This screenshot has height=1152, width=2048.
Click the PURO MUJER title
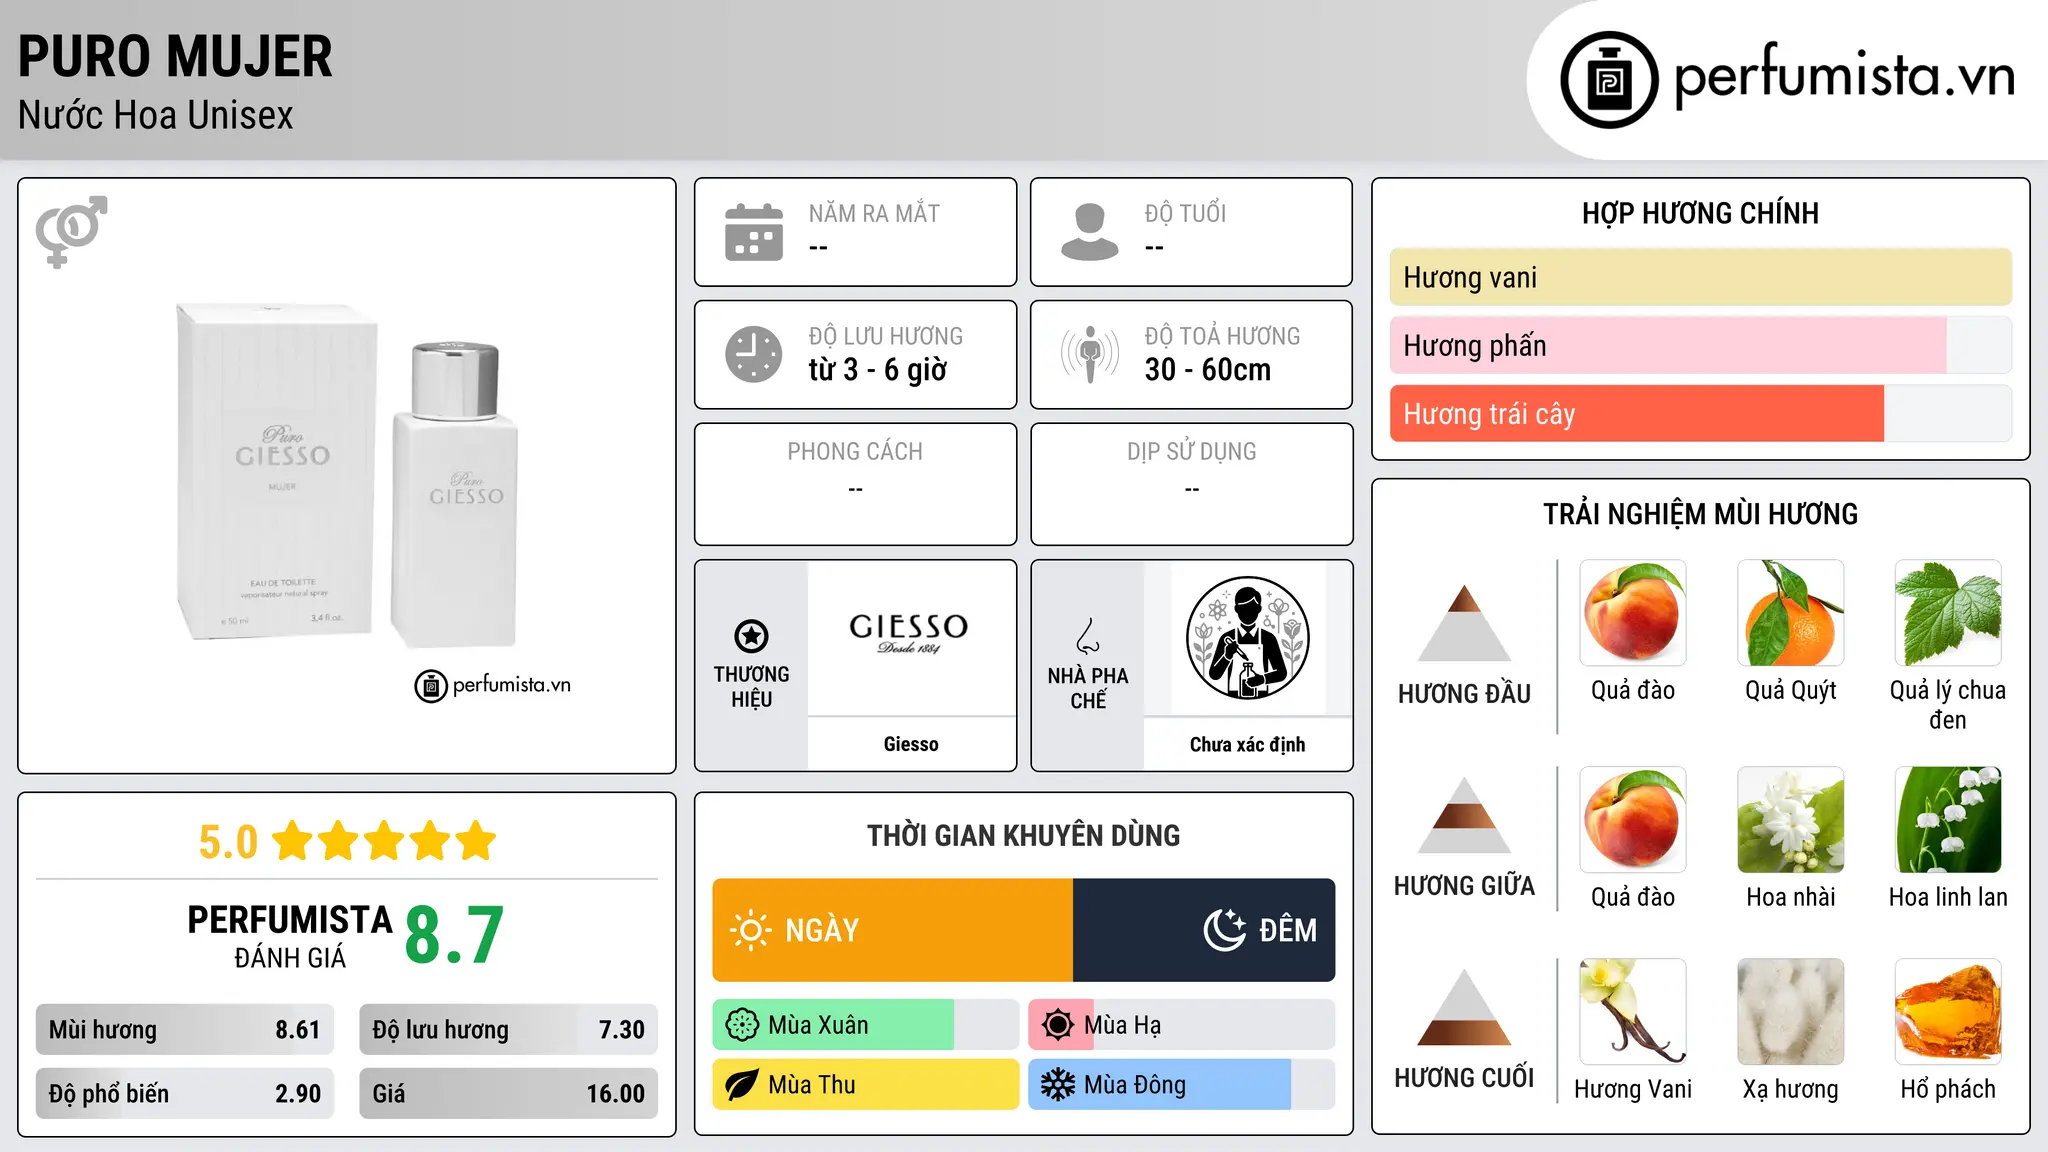175,56
